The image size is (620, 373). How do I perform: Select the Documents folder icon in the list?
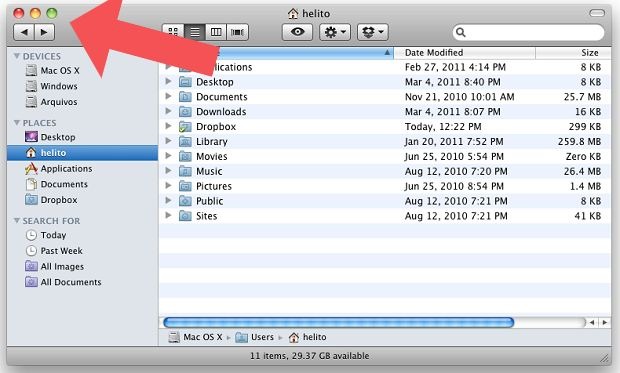point(185,97)
